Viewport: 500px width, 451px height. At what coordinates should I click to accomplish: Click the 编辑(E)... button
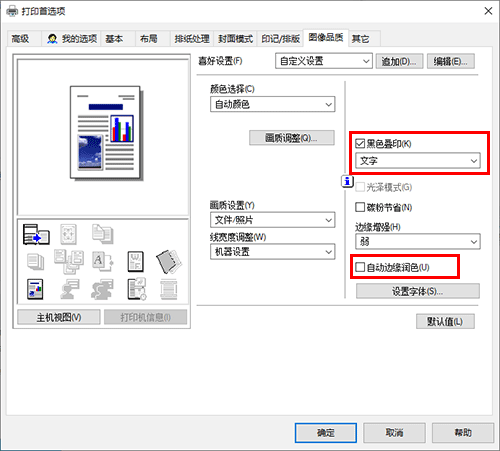tap(451, 61)
